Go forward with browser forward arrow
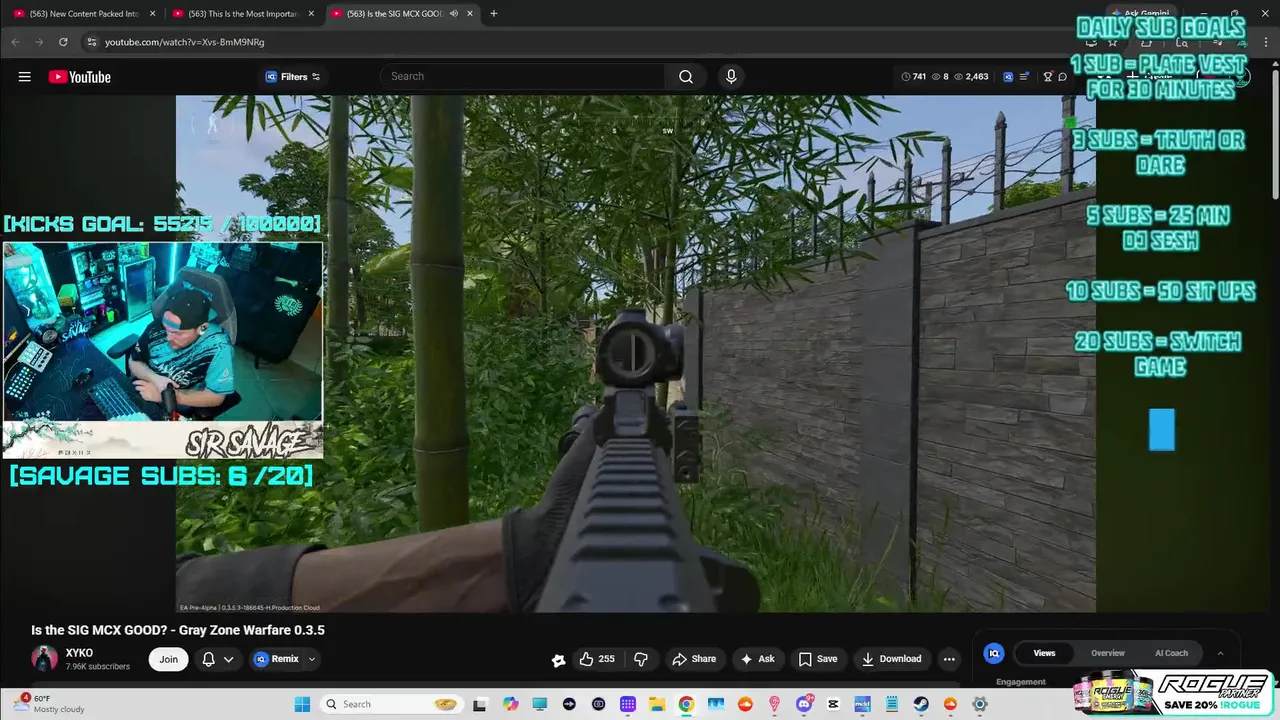 pos(39,42)
